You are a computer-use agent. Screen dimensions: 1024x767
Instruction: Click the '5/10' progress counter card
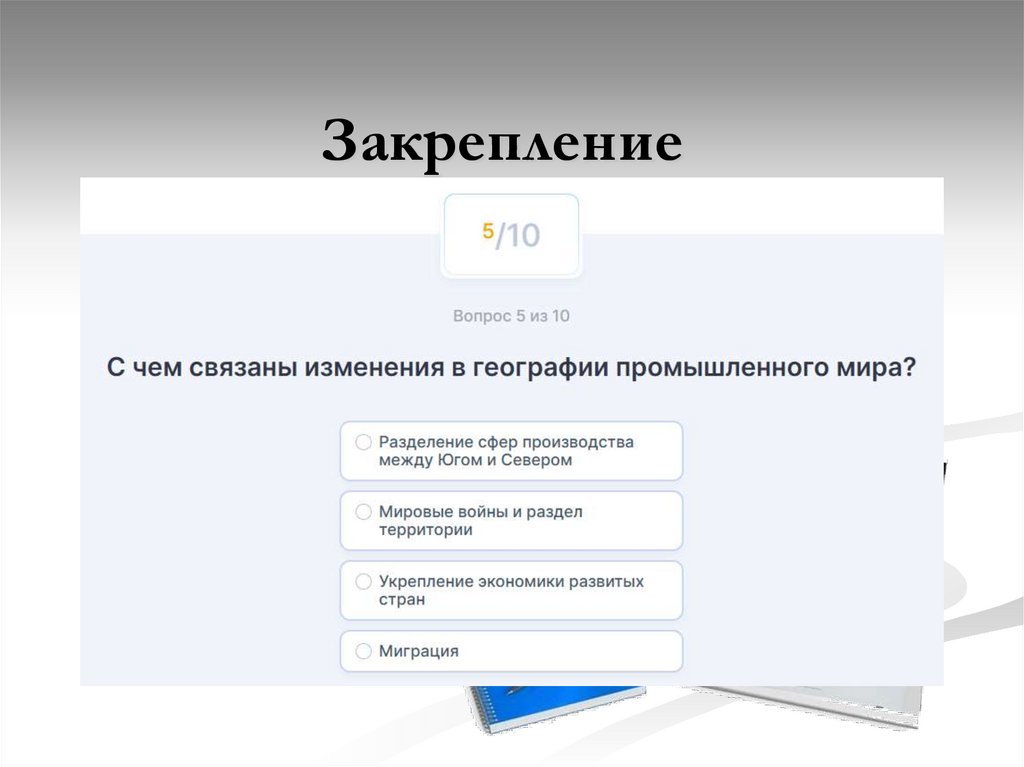(511, 233)
